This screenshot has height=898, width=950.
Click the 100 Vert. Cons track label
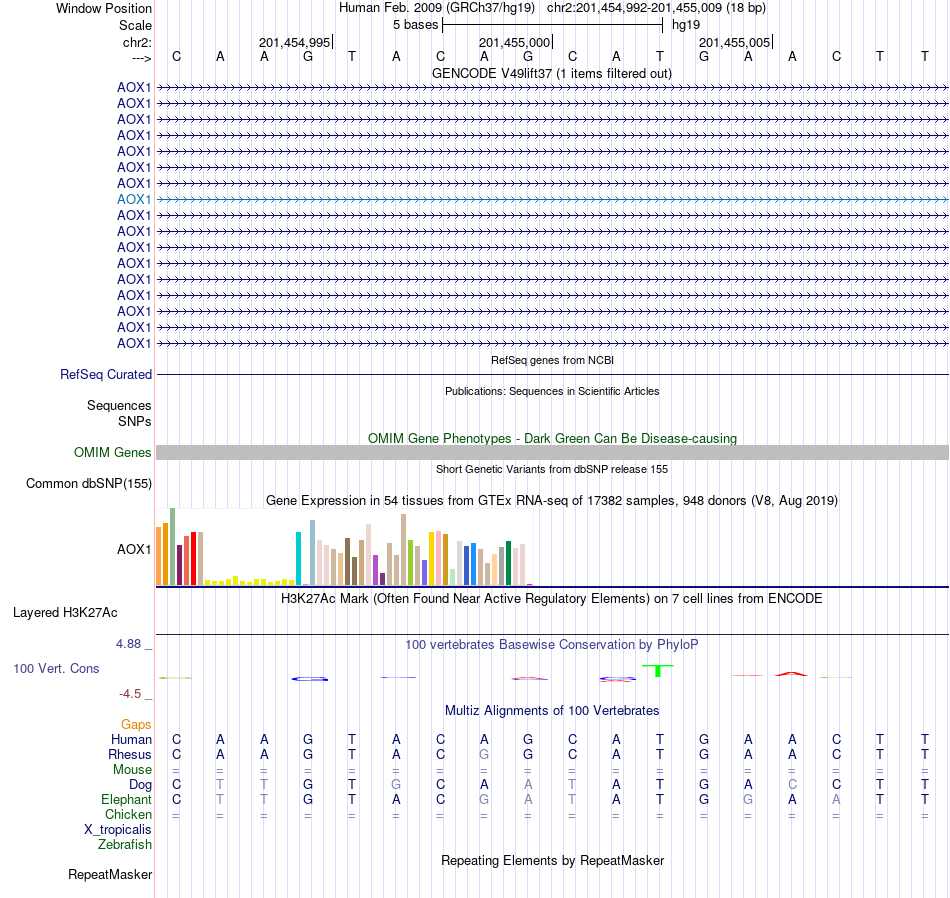pos(56,669)
